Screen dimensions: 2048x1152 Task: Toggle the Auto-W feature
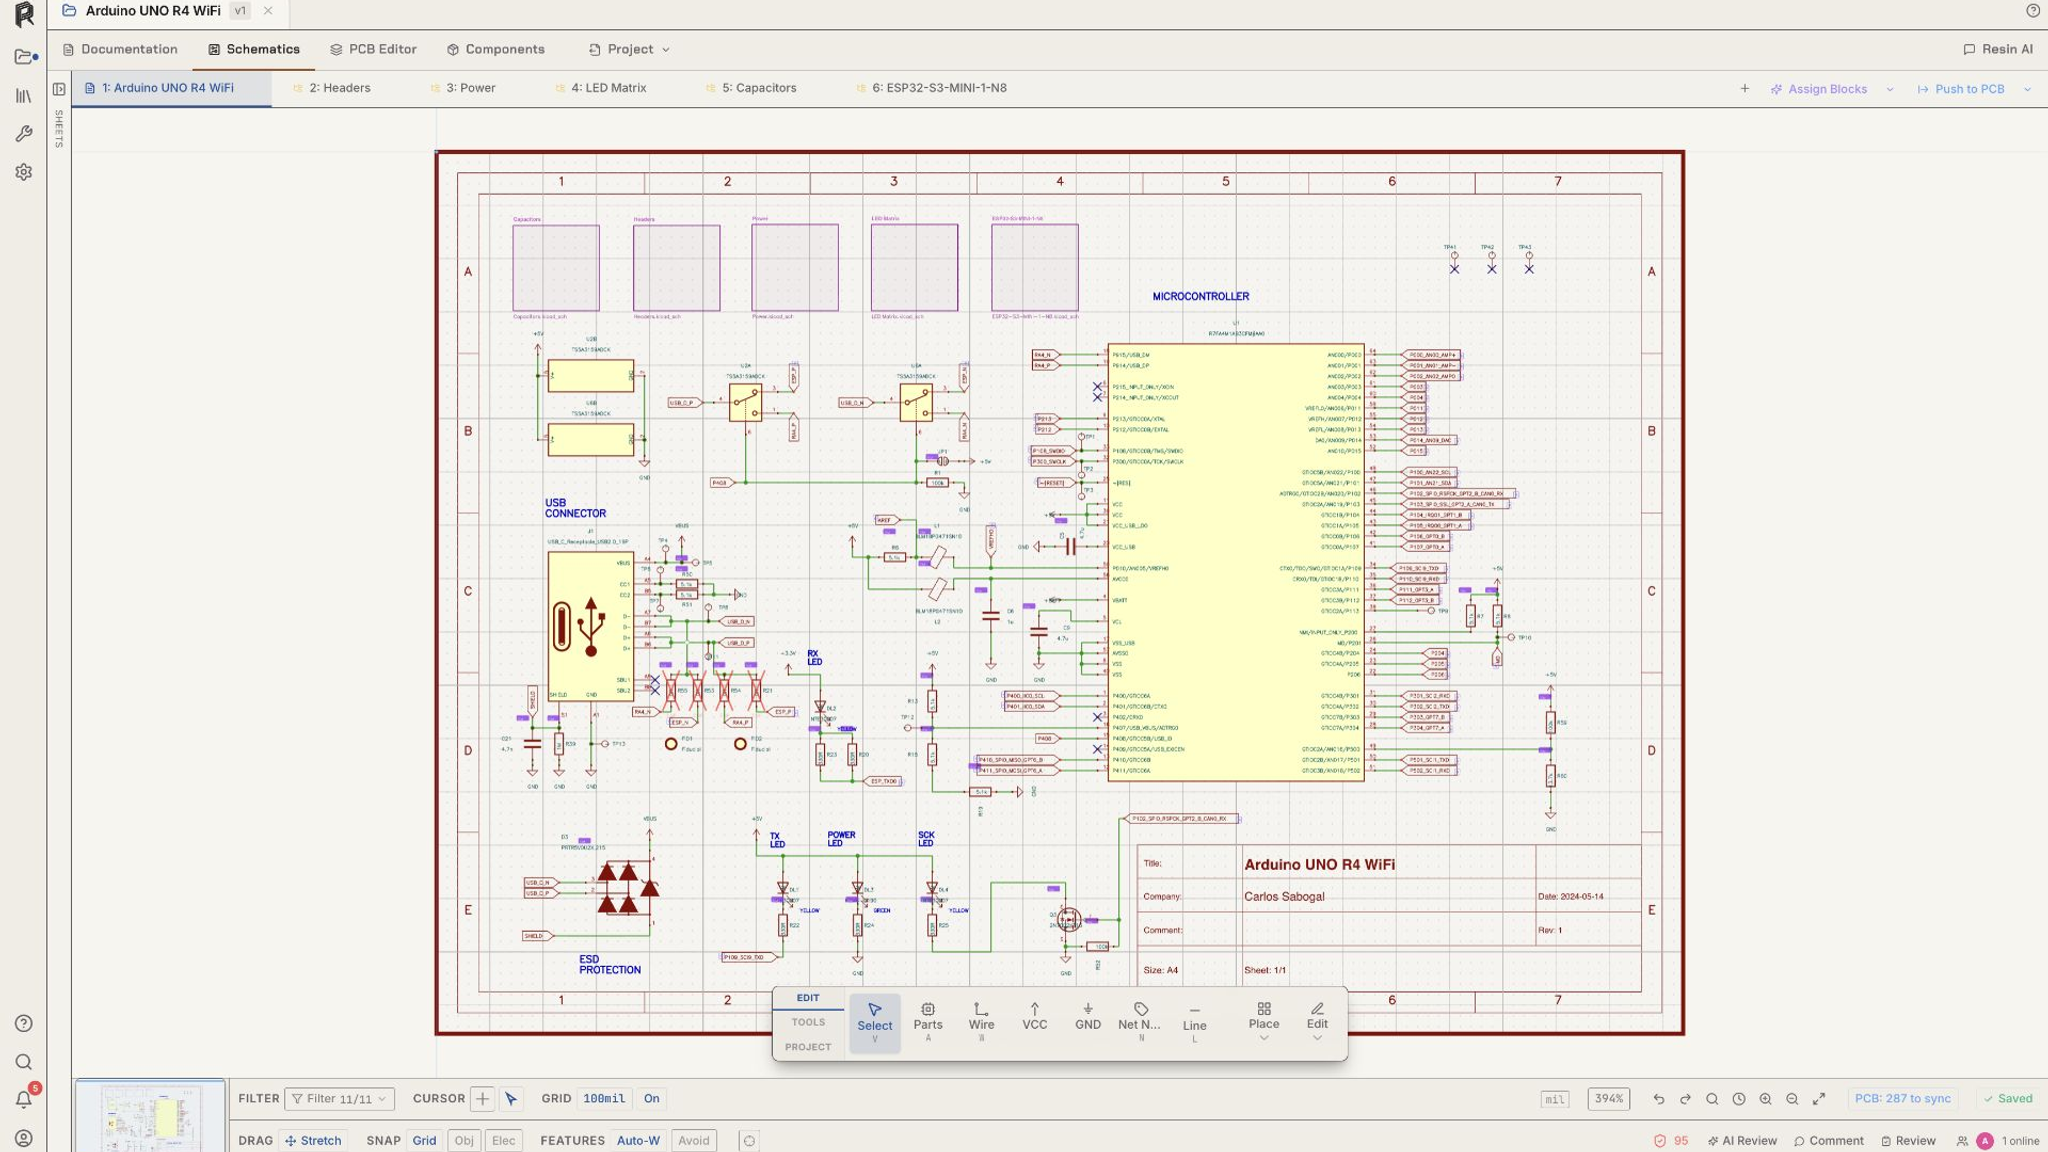pyautogui.click(x=638, y=1141)
